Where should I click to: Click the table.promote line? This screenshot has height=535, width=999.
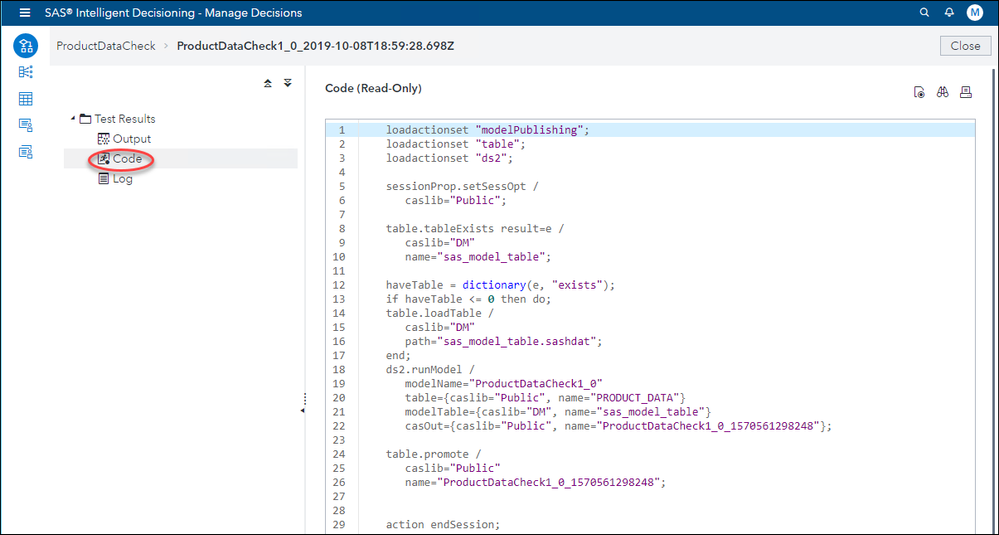[433, 454]
